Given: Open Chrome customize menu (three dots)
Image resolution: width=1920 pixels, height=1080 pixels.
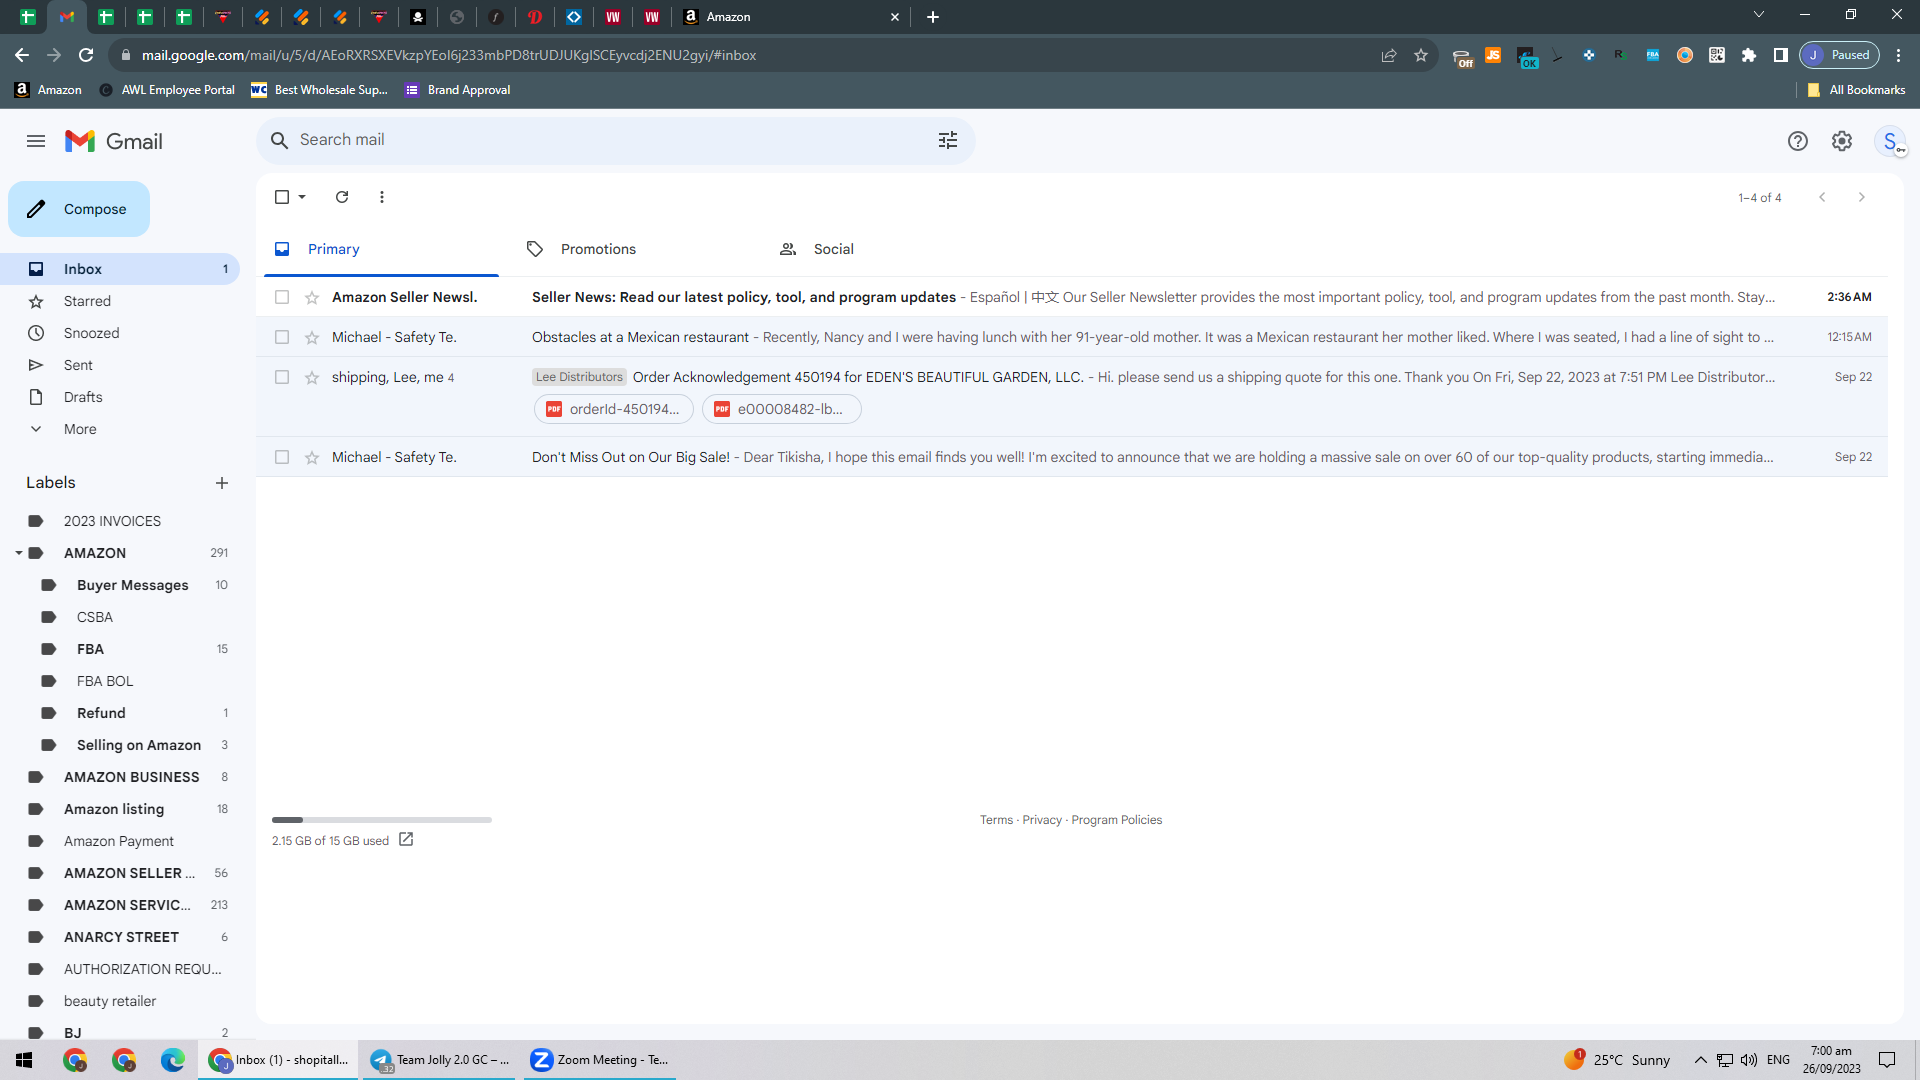Looking at the screenshot, I should [x=1899, y=55].
